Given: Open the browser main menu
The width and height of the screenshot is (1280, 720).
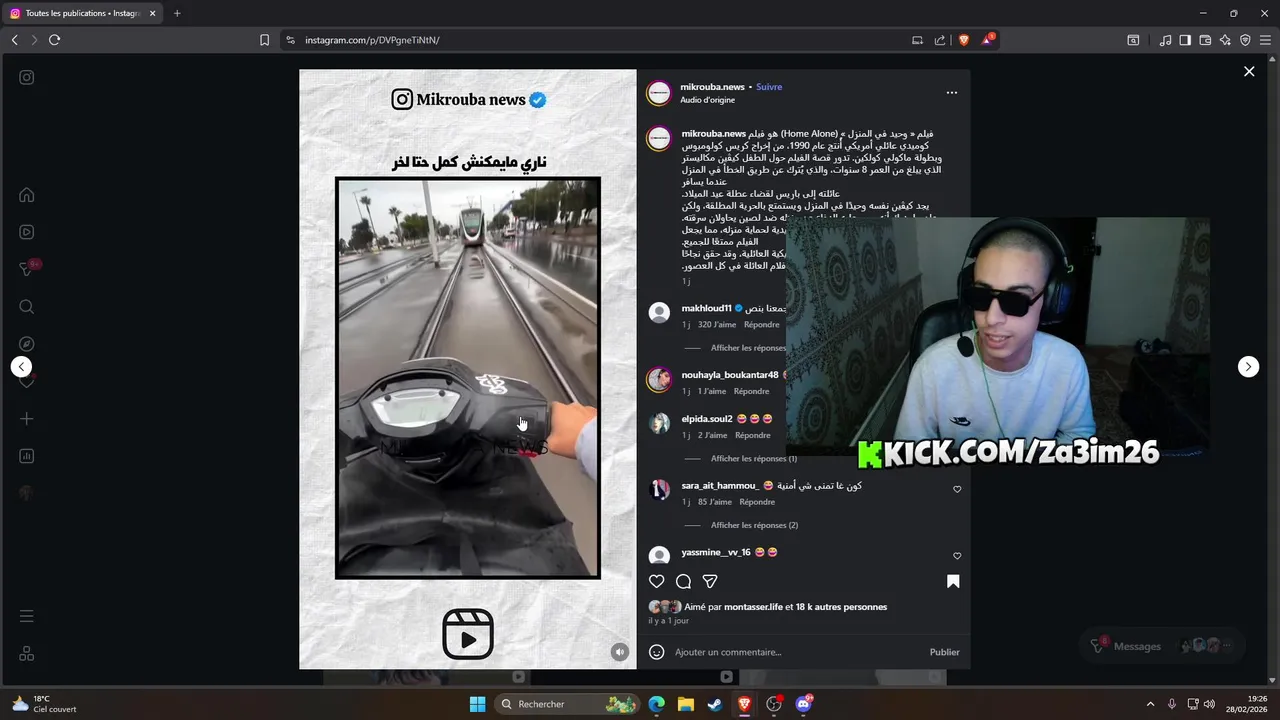Looking at the screenshot, I should click(x=1265, y=40).
